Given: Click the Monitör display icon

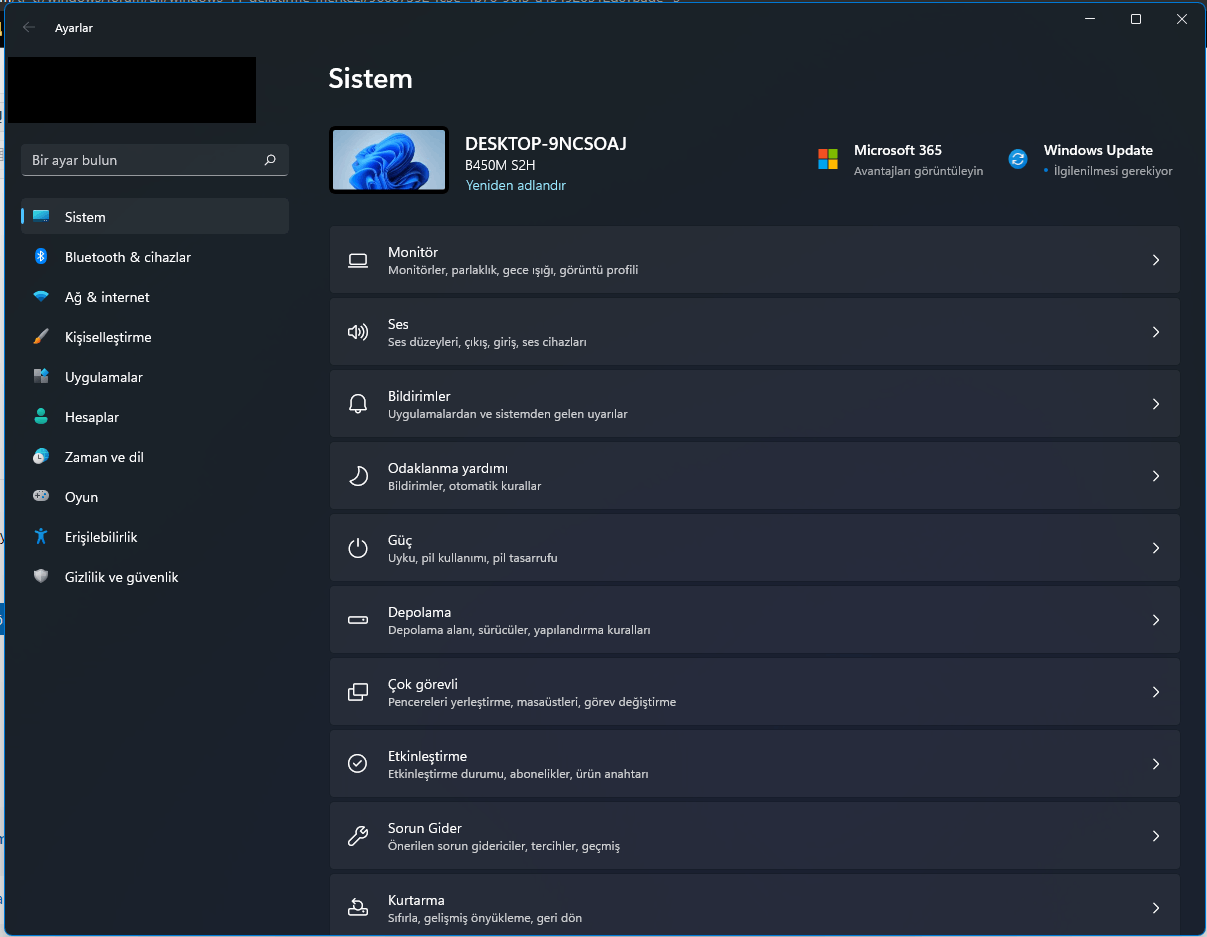Looking at the screenshot, I should 358,260.
